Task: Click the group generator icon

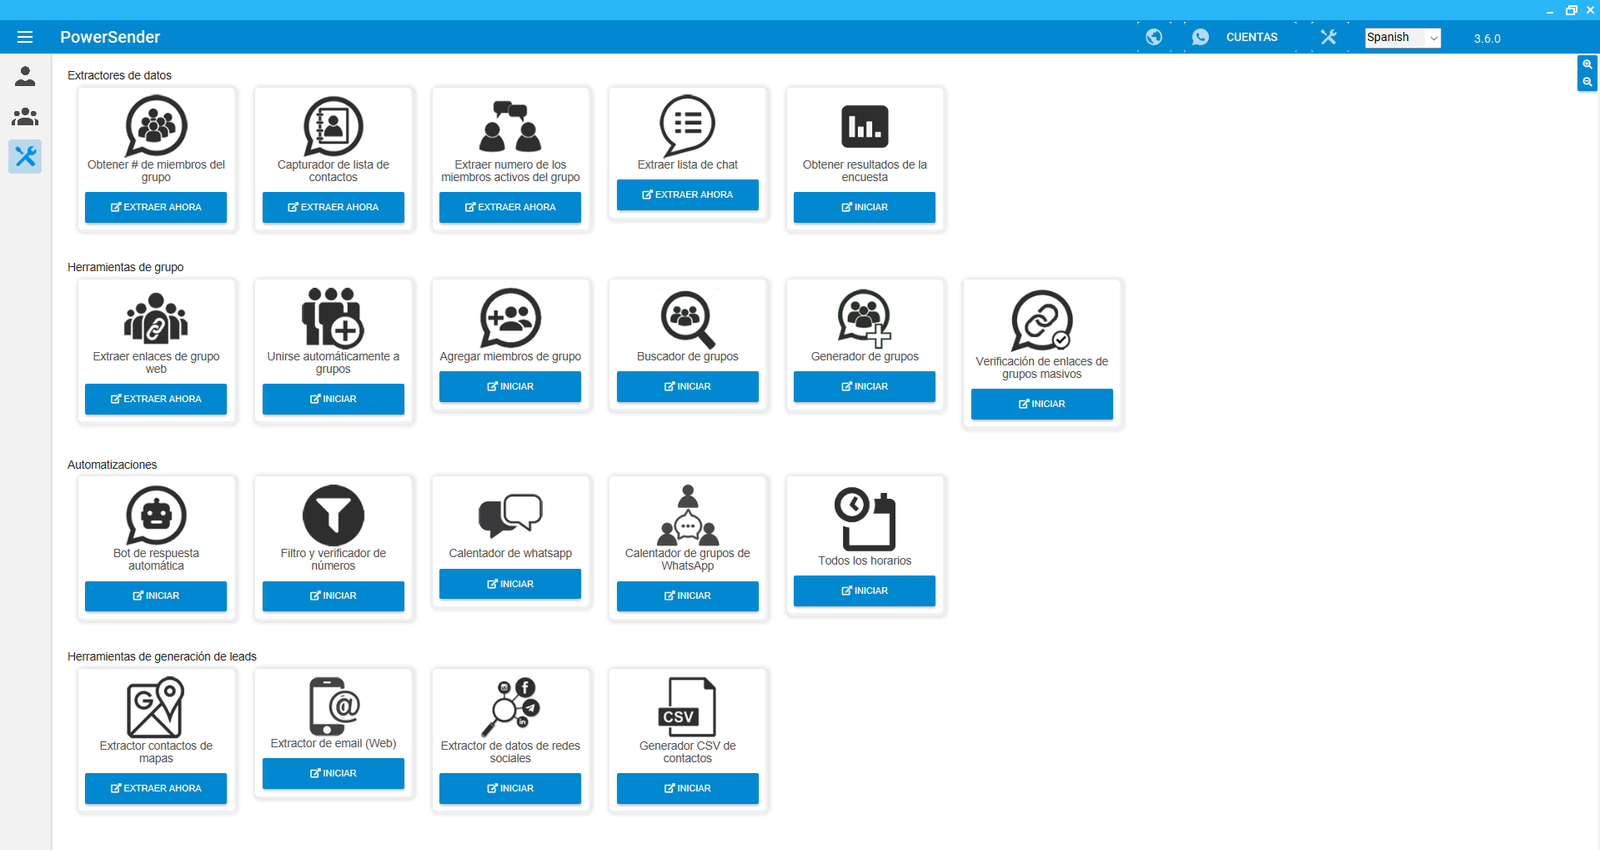Action: click(x=865, y=318)
